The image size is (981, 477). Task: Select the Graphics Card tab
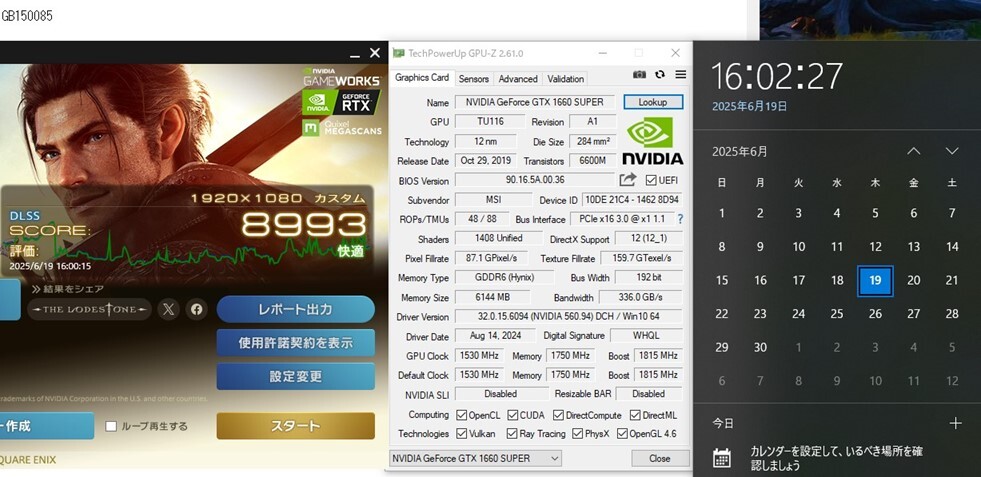click(422, 78)
